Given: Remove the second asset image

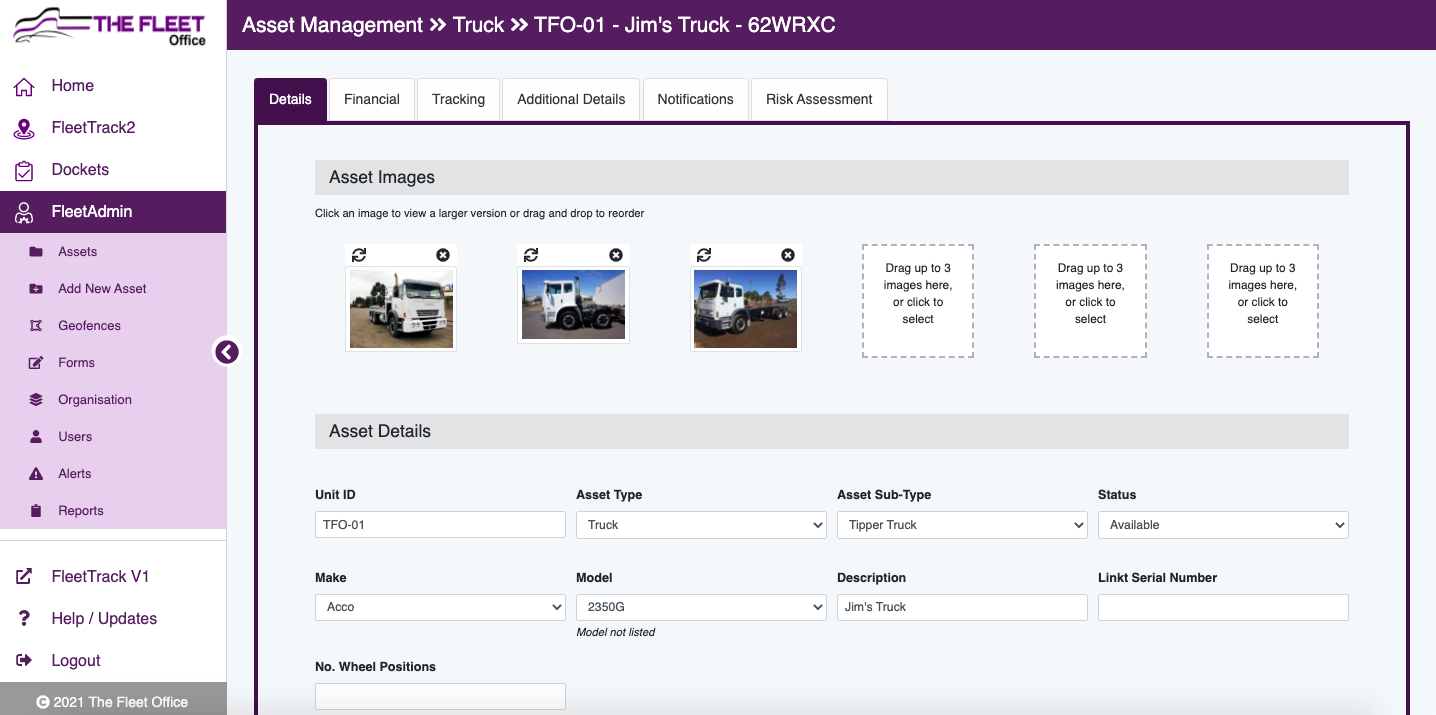Looking at the screenshot, I should (616, 255).
